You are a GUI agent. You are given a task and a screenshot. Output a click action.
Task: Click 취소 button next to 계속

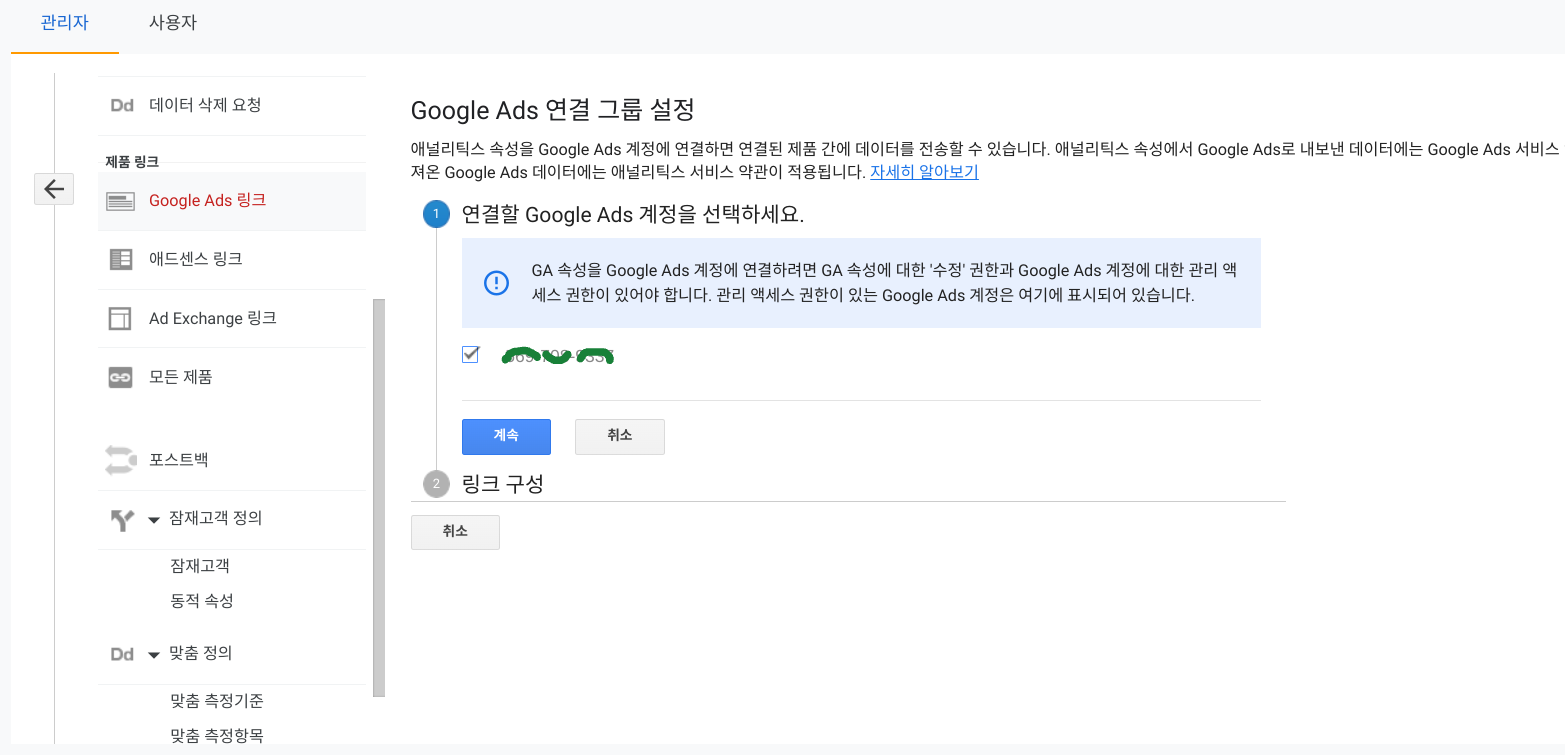pos(620,436)
